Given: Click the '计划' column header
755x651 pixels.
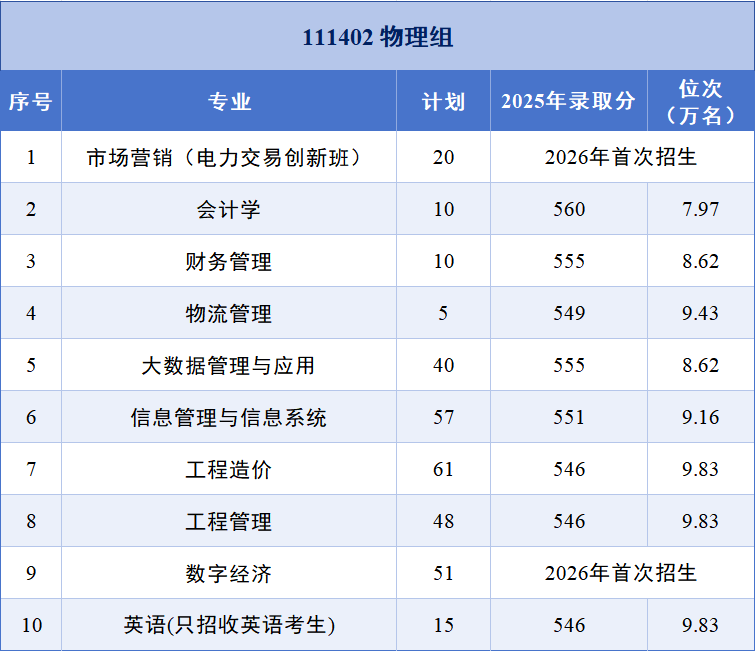Looking at the screenshot, I should point(443,102).
